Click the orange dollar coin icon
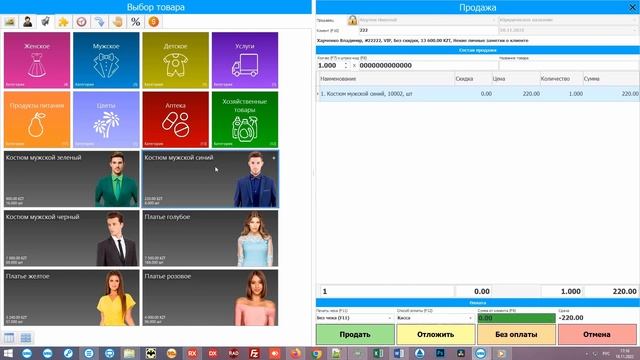 coord(153,22)
